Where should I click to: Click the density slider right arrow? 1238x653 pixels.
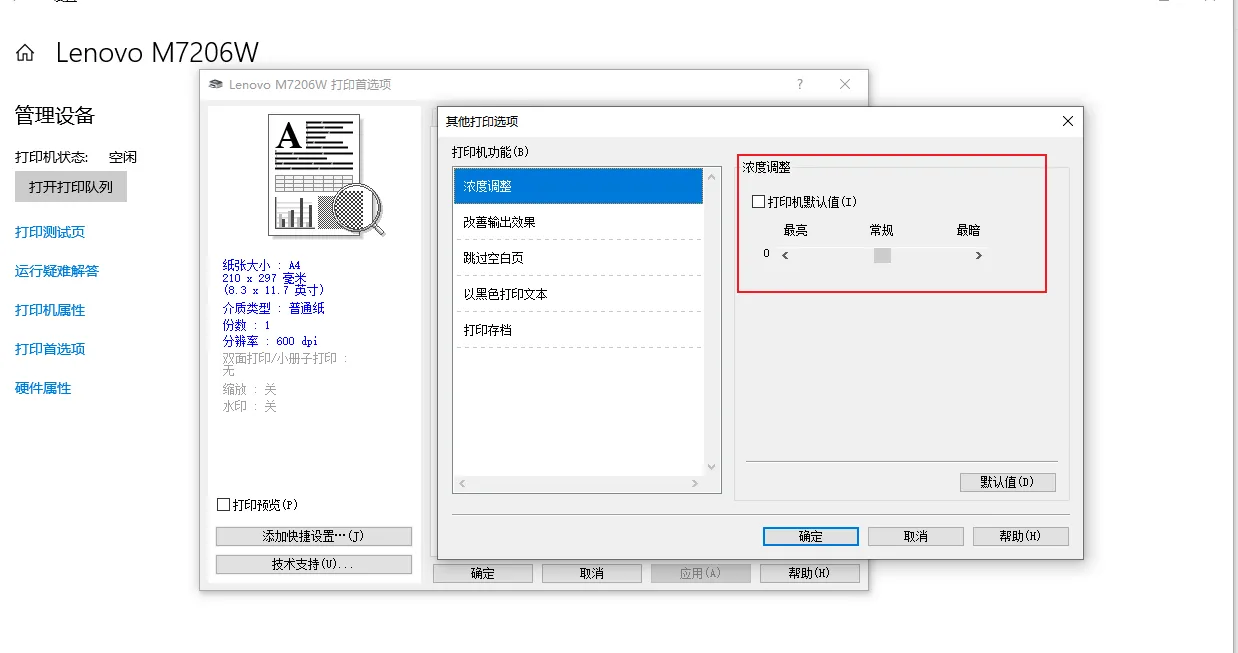pyautogui.click(x=979, y=255)
